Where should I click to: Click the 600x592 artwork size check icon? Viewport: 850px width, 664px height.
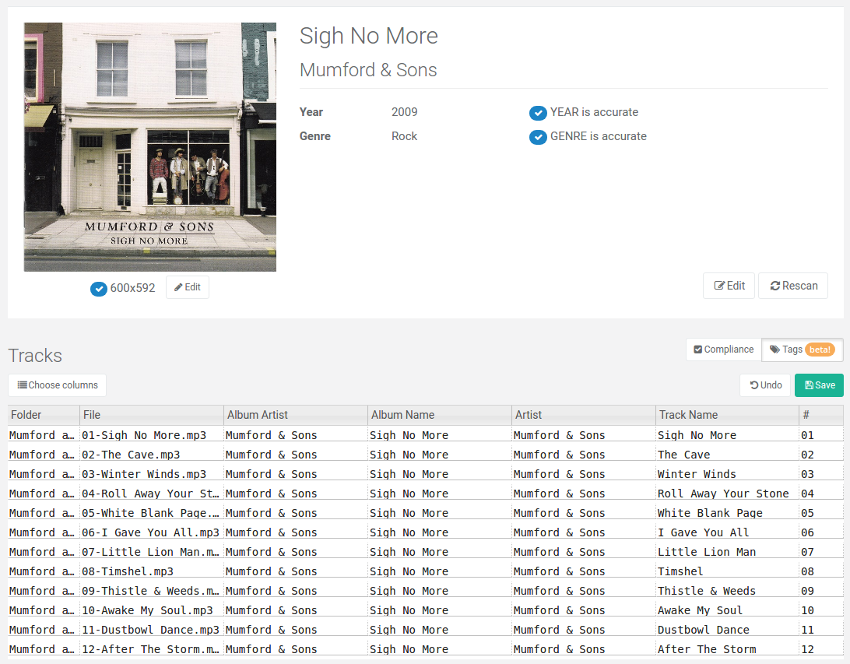98,289
